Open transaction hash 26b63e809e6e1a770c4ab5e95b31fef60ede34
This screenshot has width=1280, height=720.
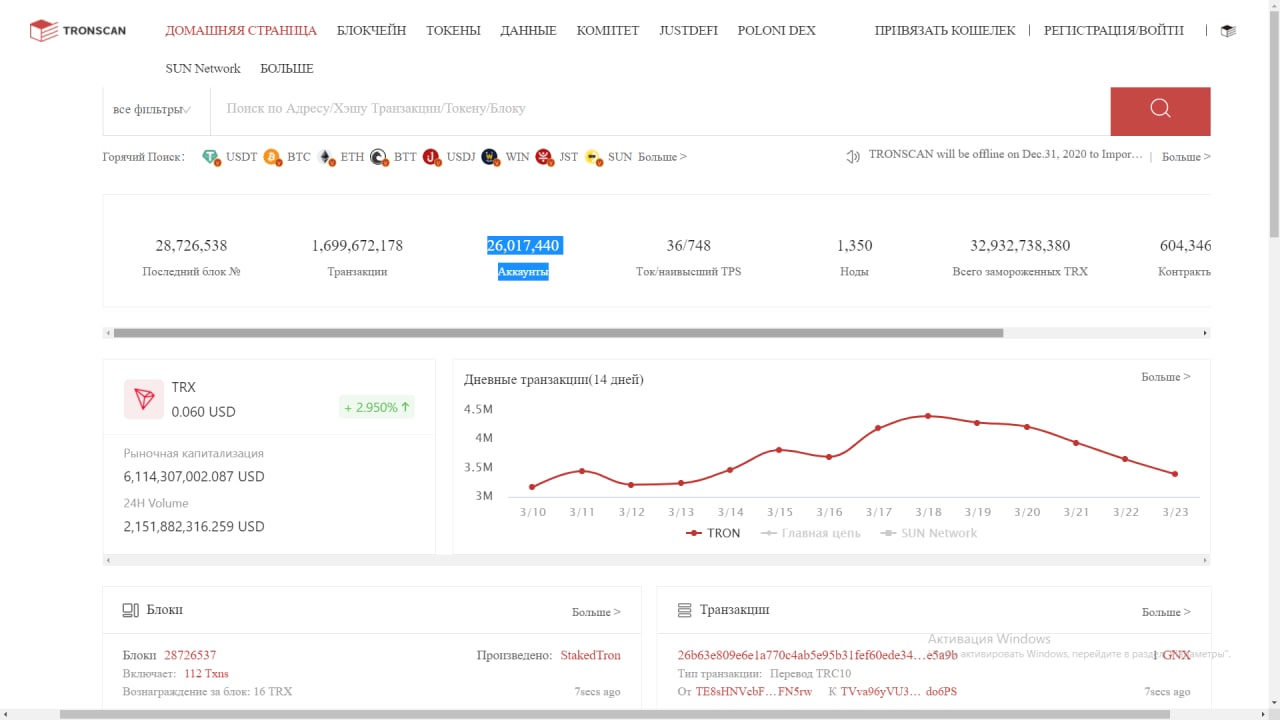(x=817, y=655)
